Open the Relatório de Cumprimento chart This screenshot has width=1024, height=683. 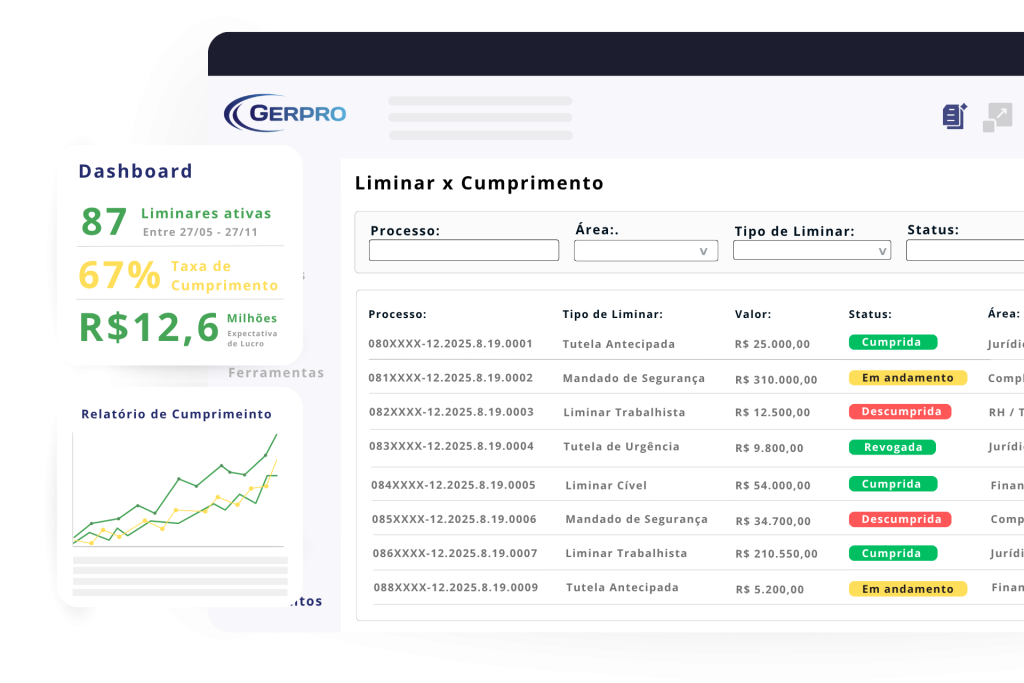click(x=176, y=490)
